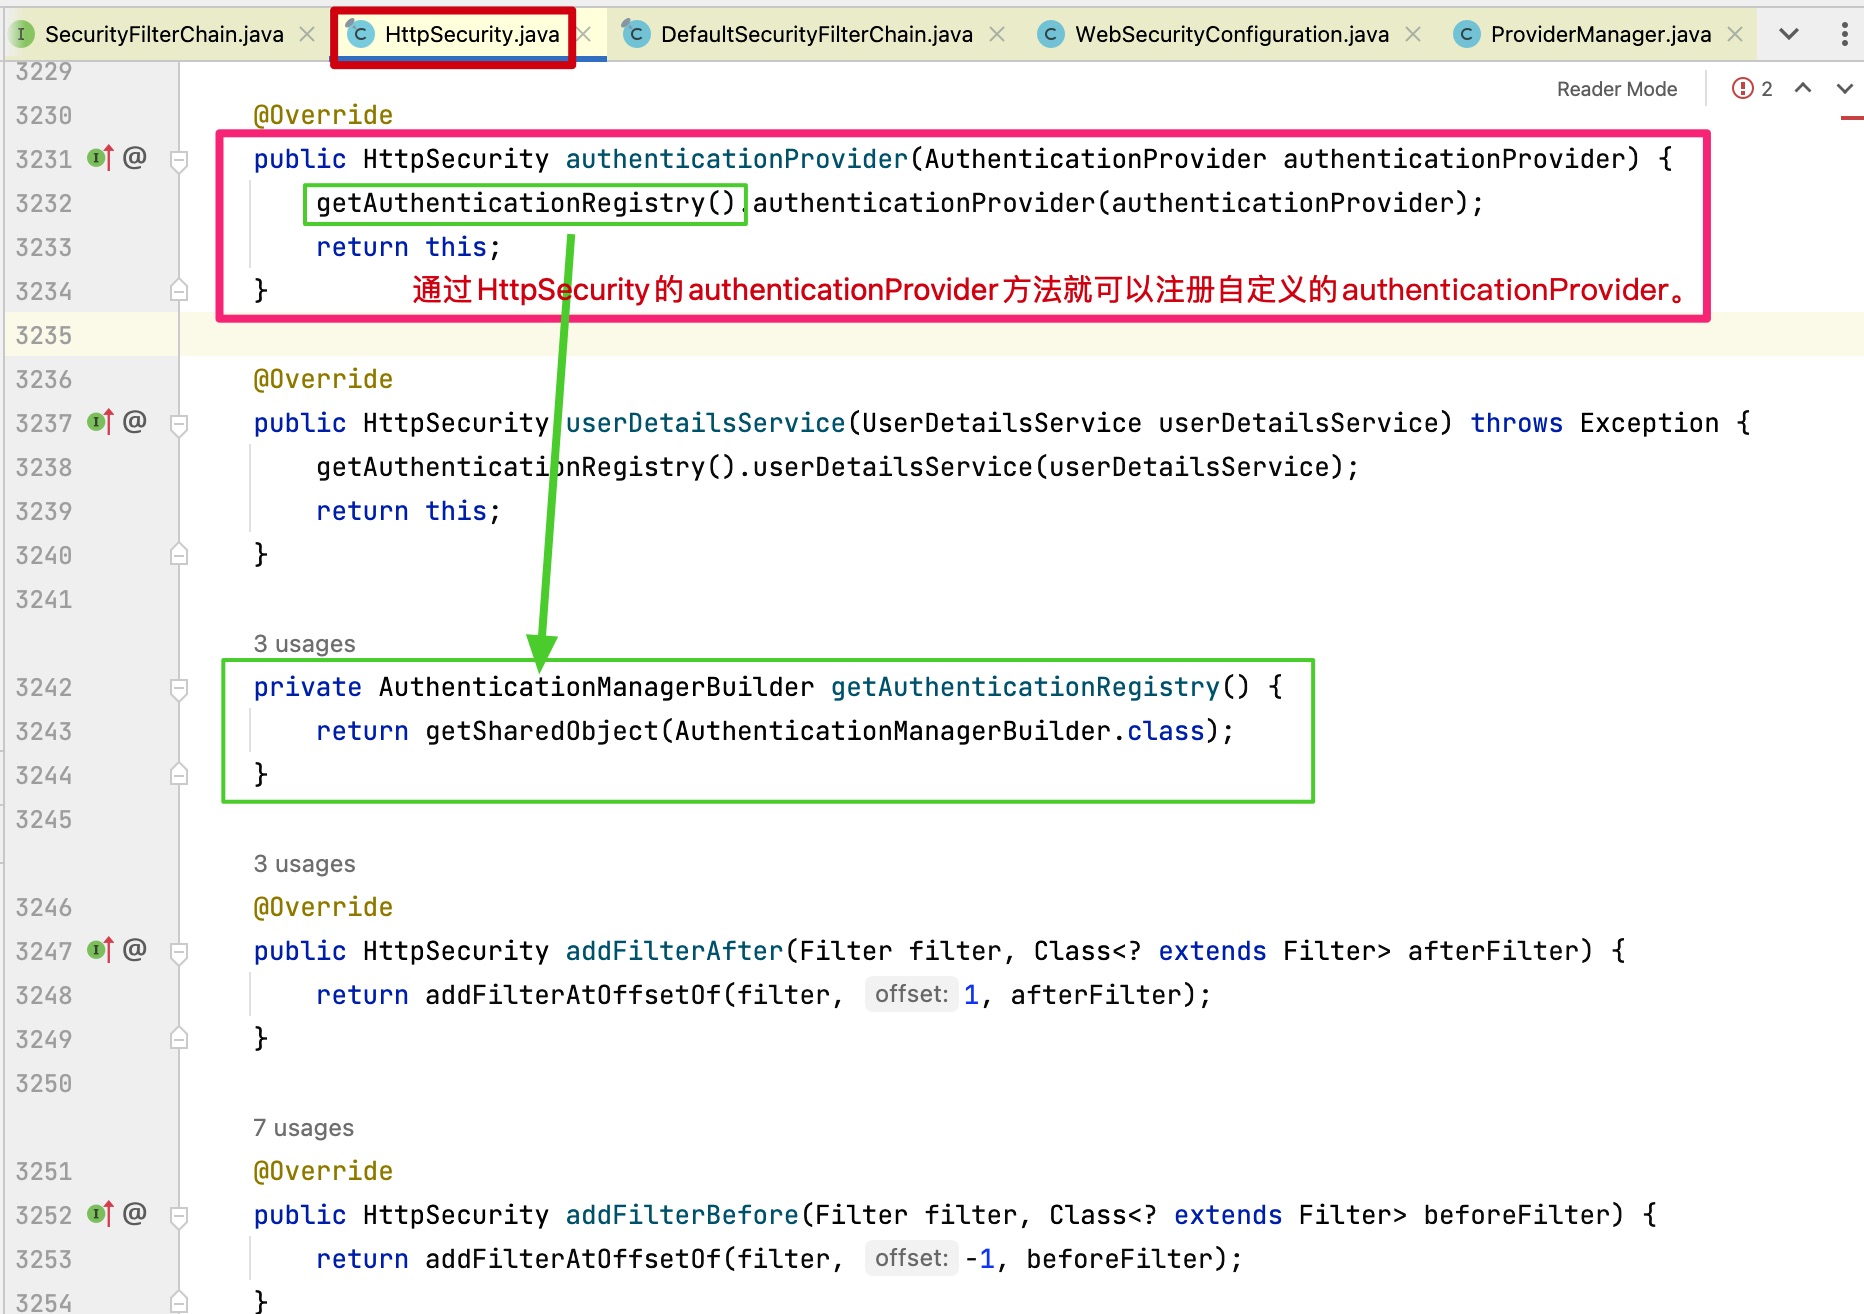Click the @ gutter icon on line 3252
This screenshot has height=1314, width=1864.
coord(135,1213)
